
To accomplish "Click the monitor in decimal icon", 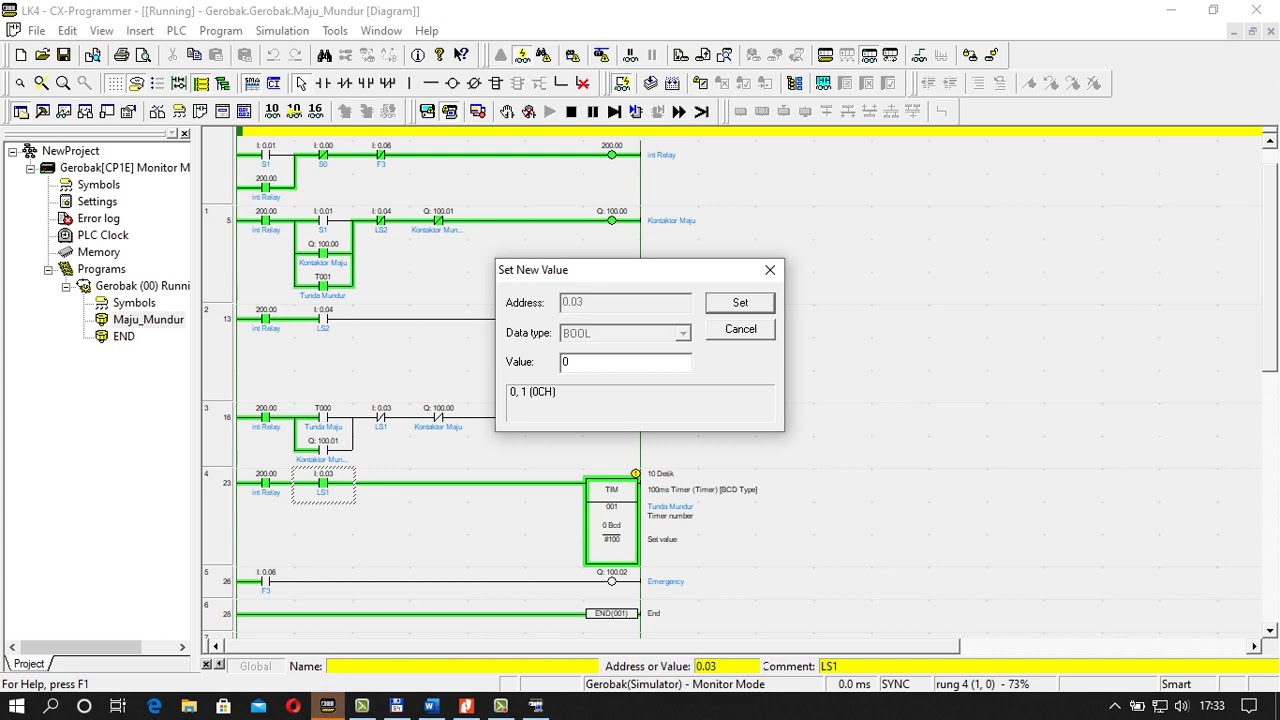I will click(272, 111).
